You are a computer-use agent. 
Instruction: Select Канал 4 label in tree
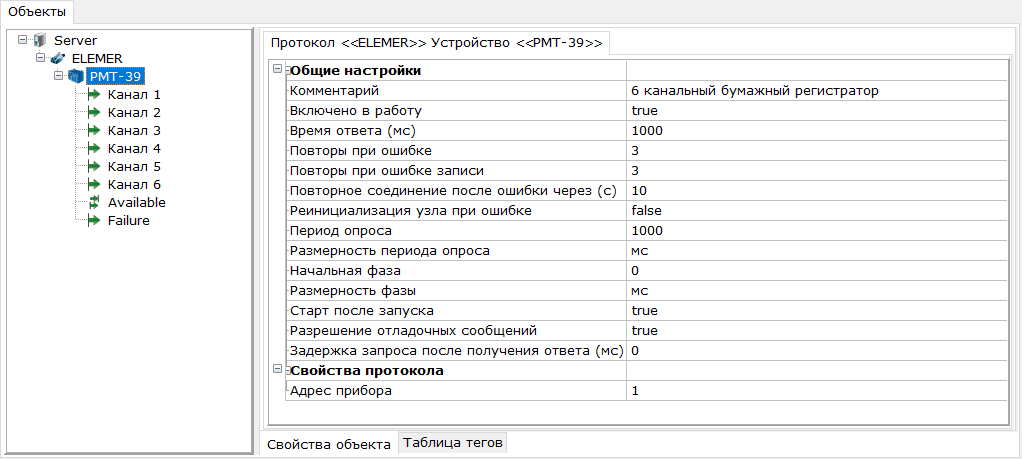[x=134, y=148]
